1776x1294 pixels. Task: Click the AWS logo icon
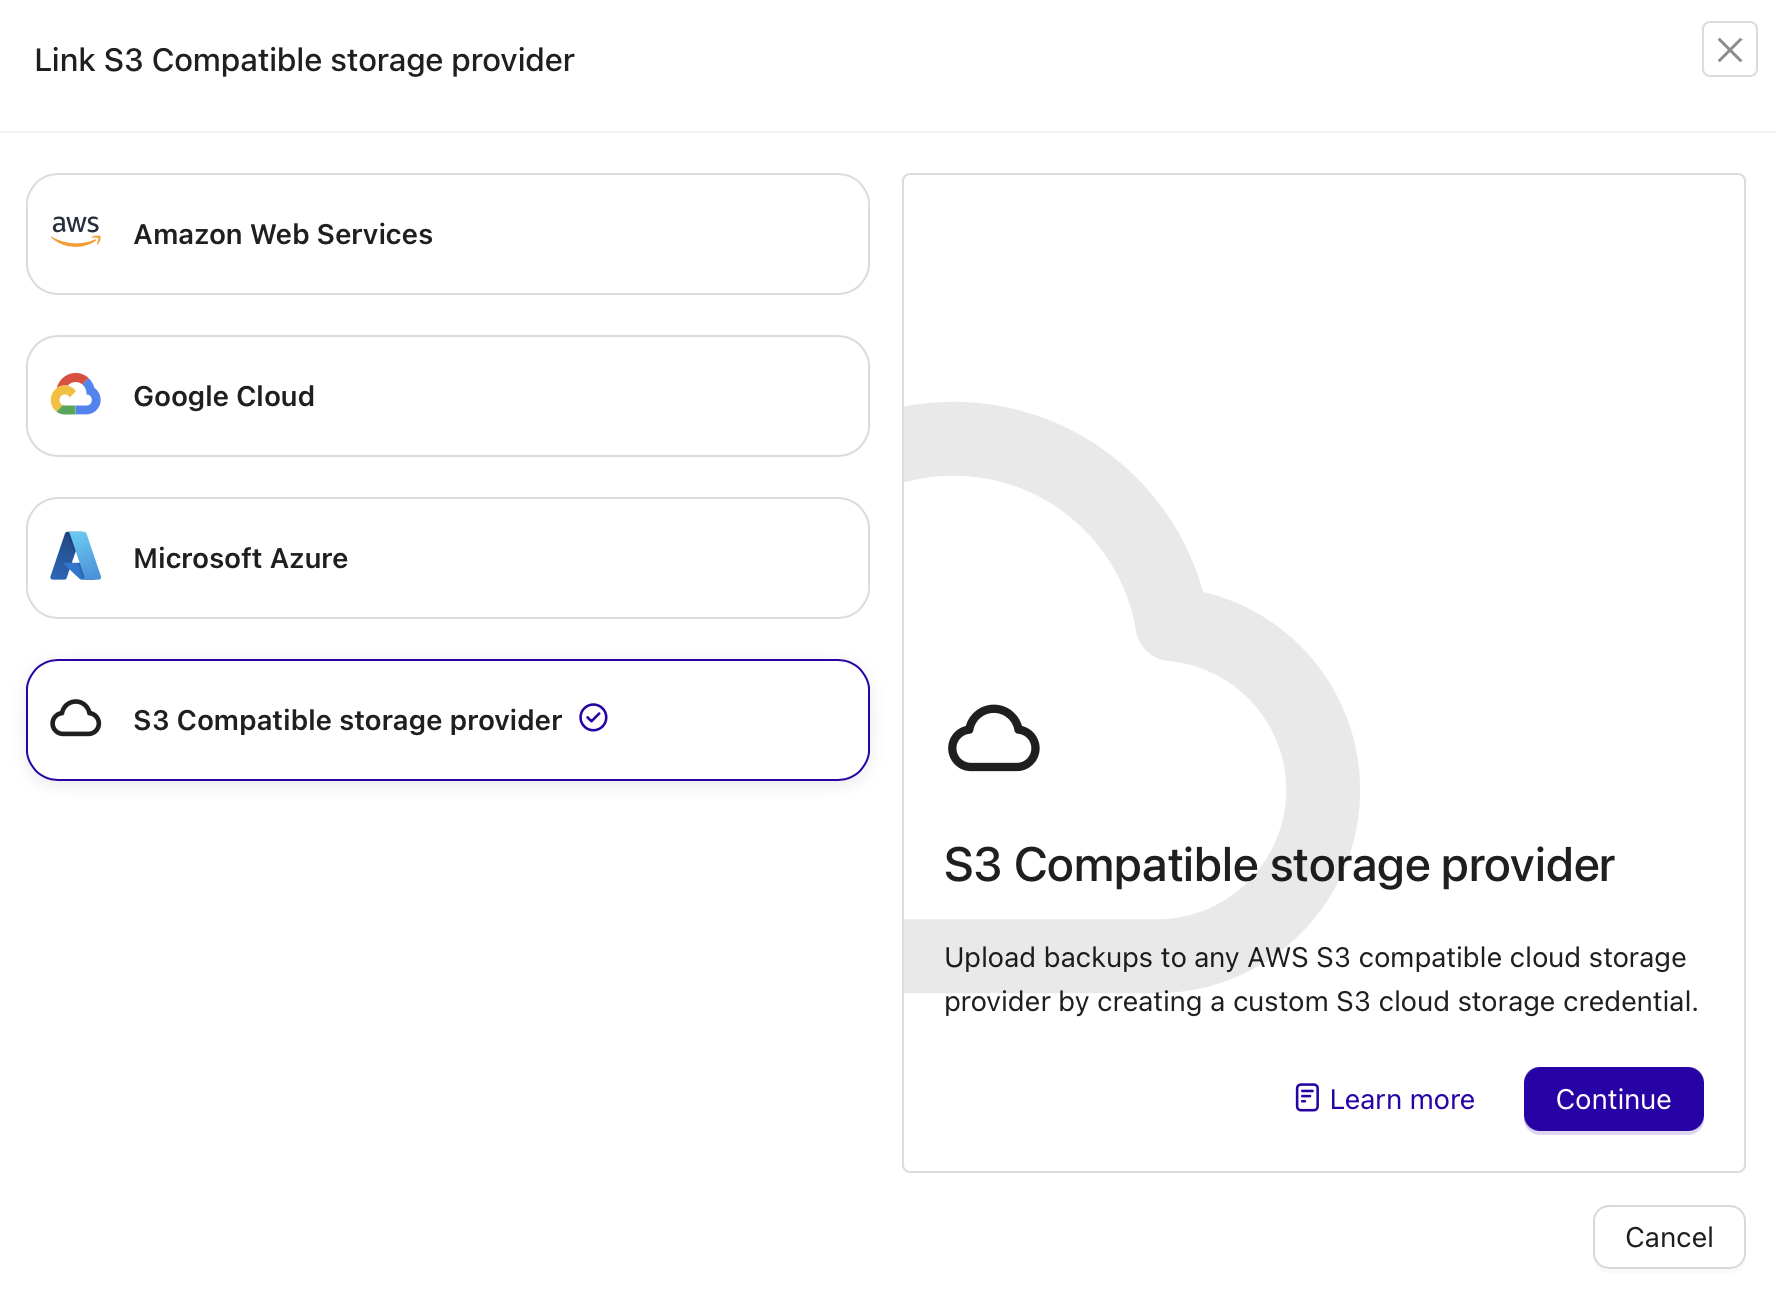point(75,231)
